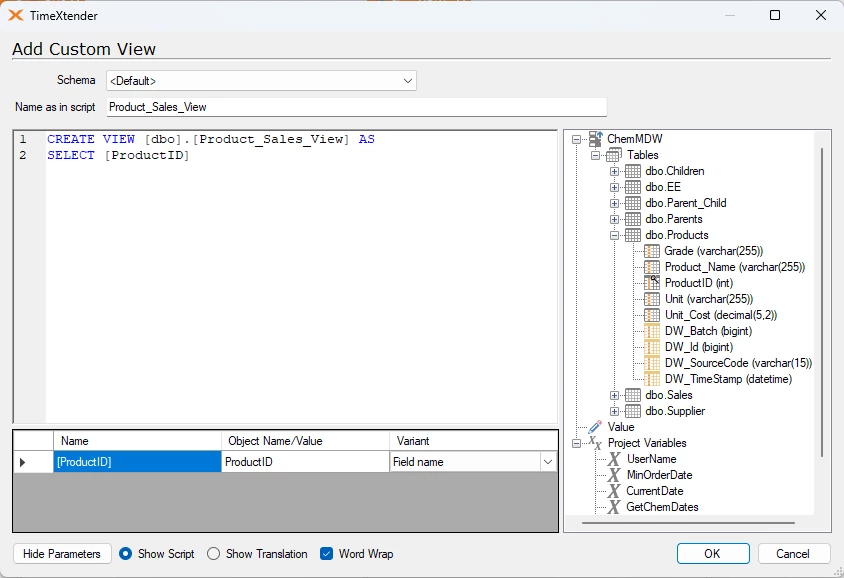The image size is (844, 578).
Task: Click the Unit (varchar) field icon
Action: [652, 299]
